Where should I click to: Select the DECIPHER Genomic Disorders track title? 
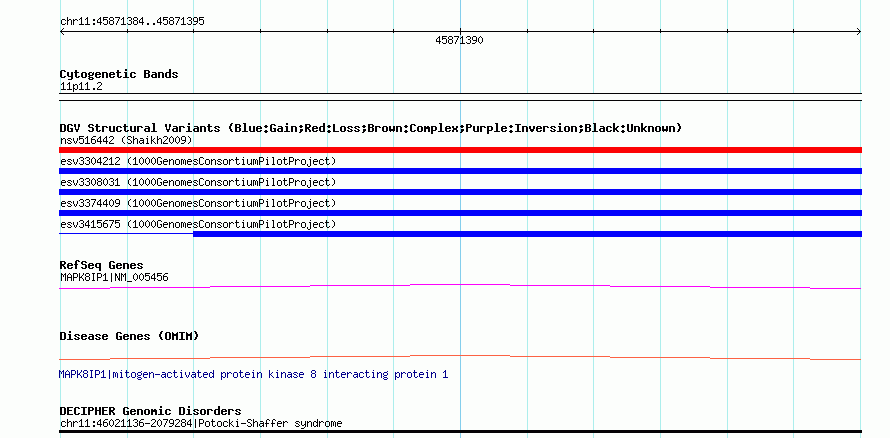[x=150, y=411]
